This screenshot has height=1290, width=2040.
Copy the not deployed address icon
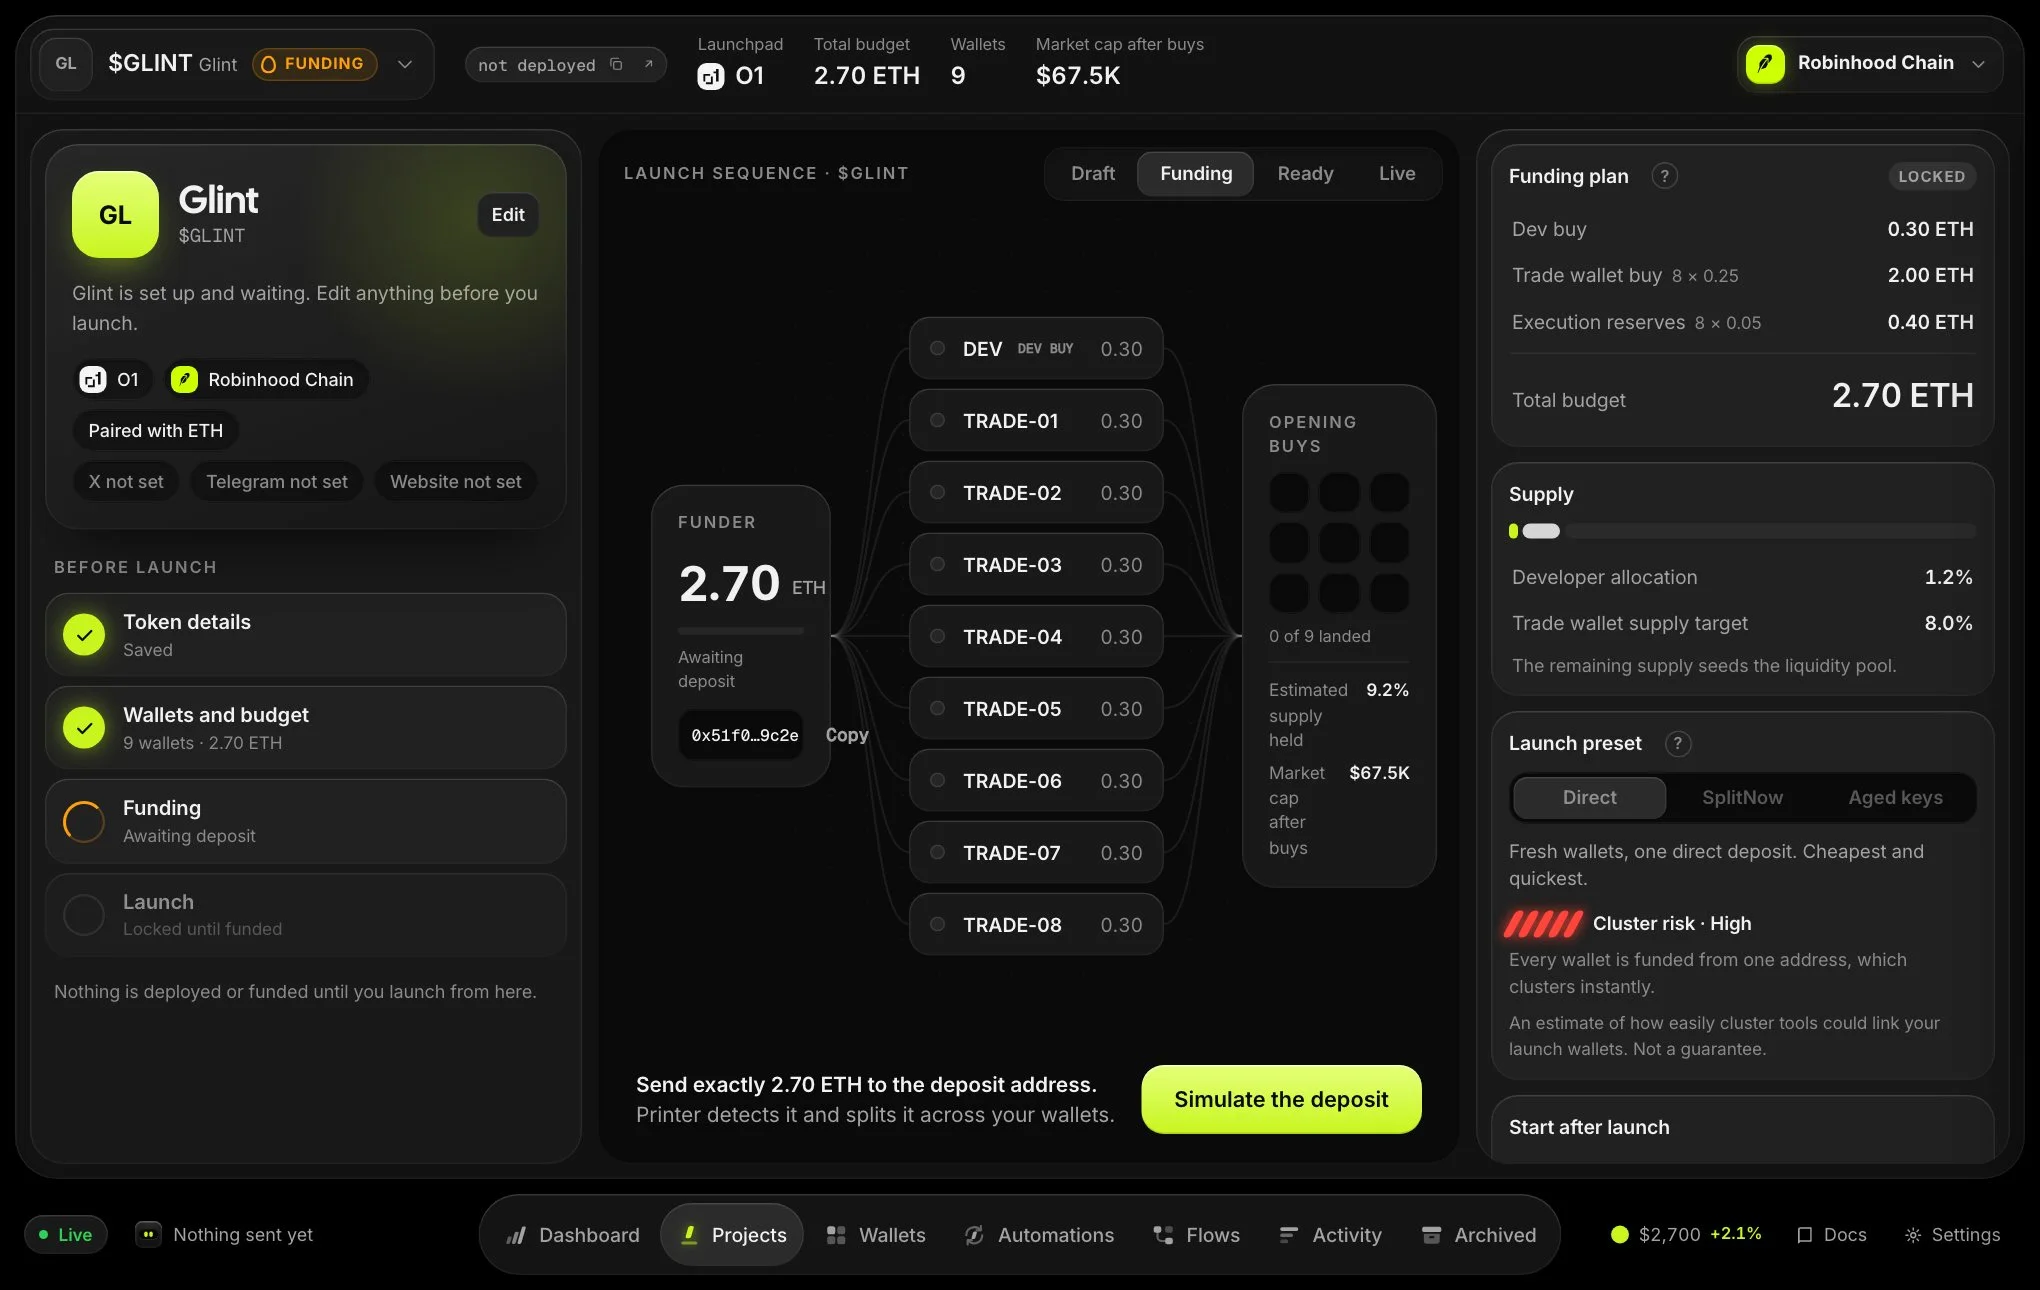pos(617,65)
